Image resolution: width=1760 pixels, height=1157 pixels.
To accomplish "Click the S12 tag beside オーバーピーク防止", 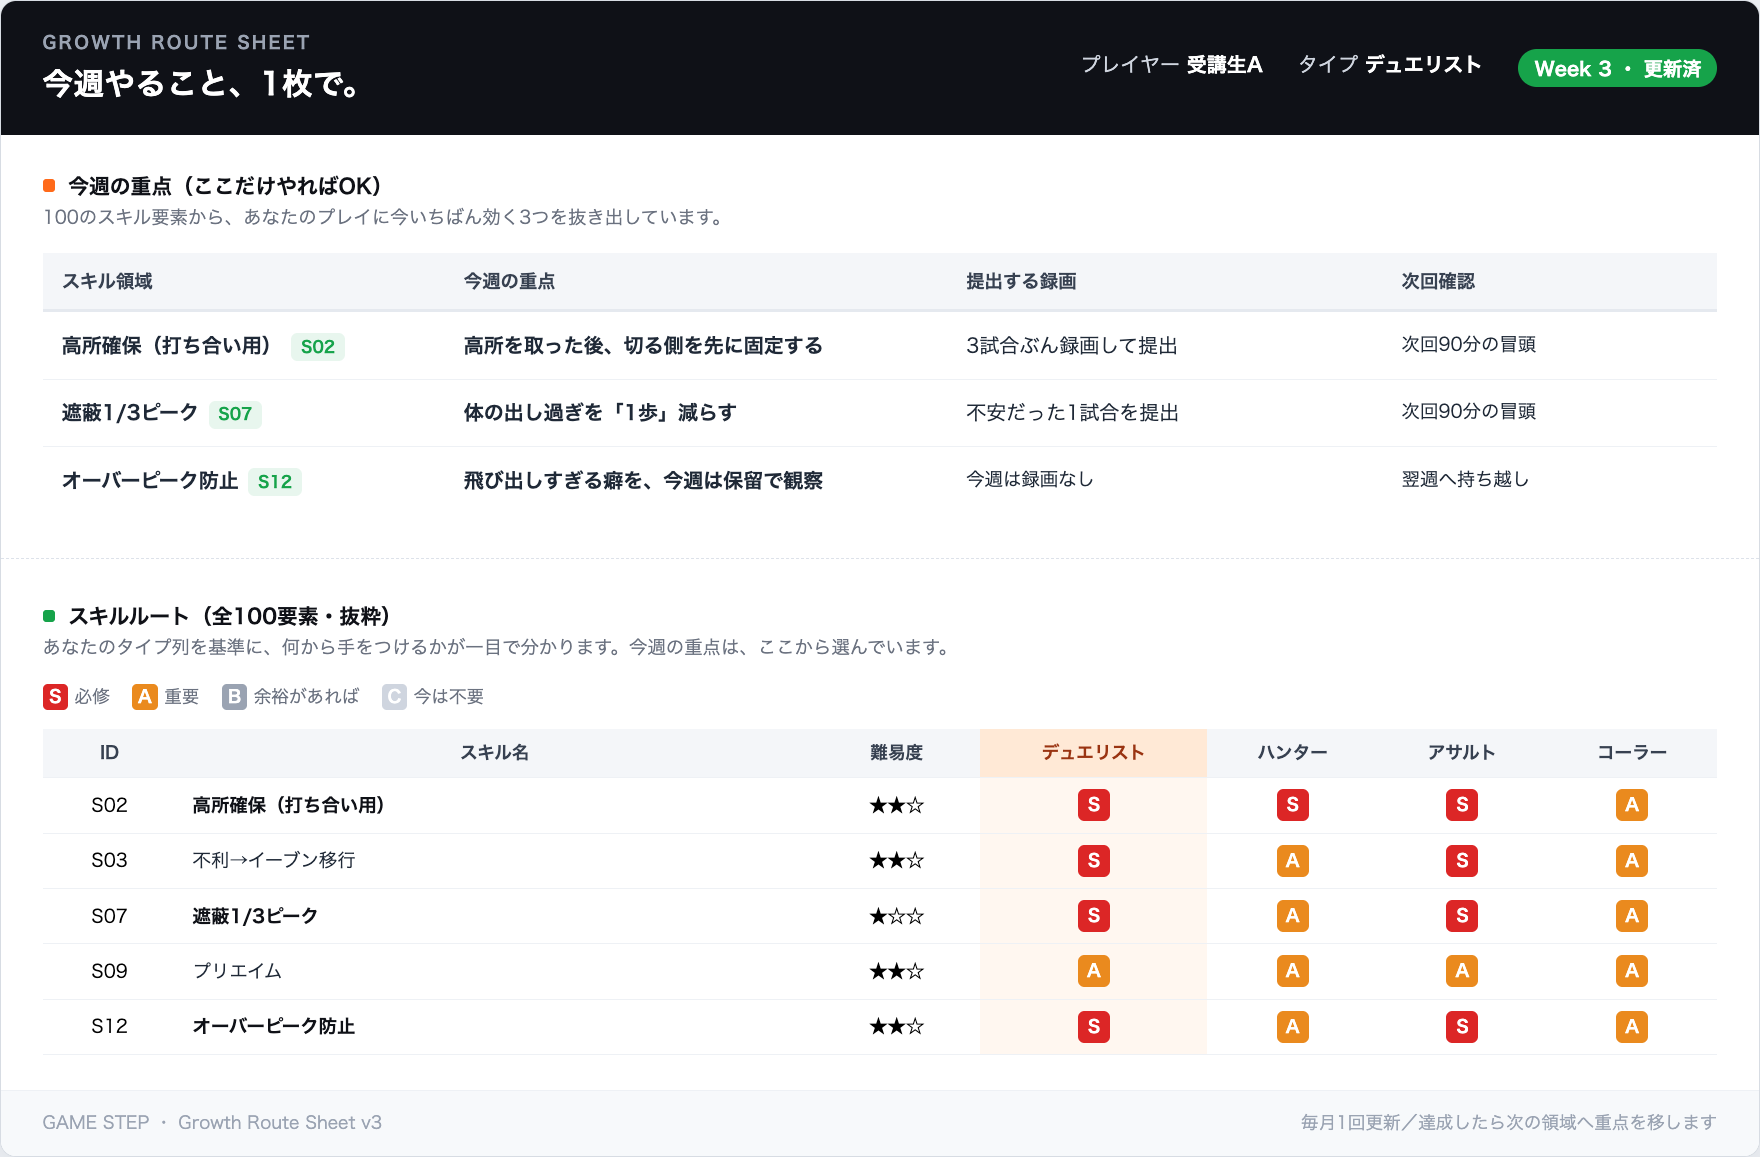I will click(275, 482).
